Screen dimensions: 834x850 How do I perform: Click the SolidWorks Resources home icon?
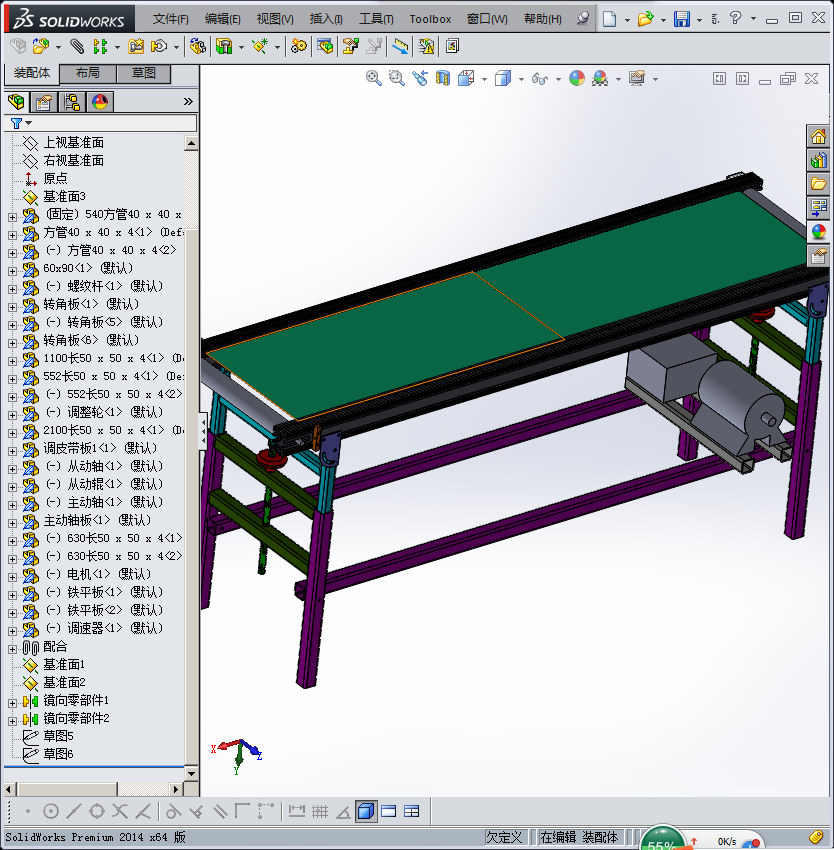click(x=819, y=136)
